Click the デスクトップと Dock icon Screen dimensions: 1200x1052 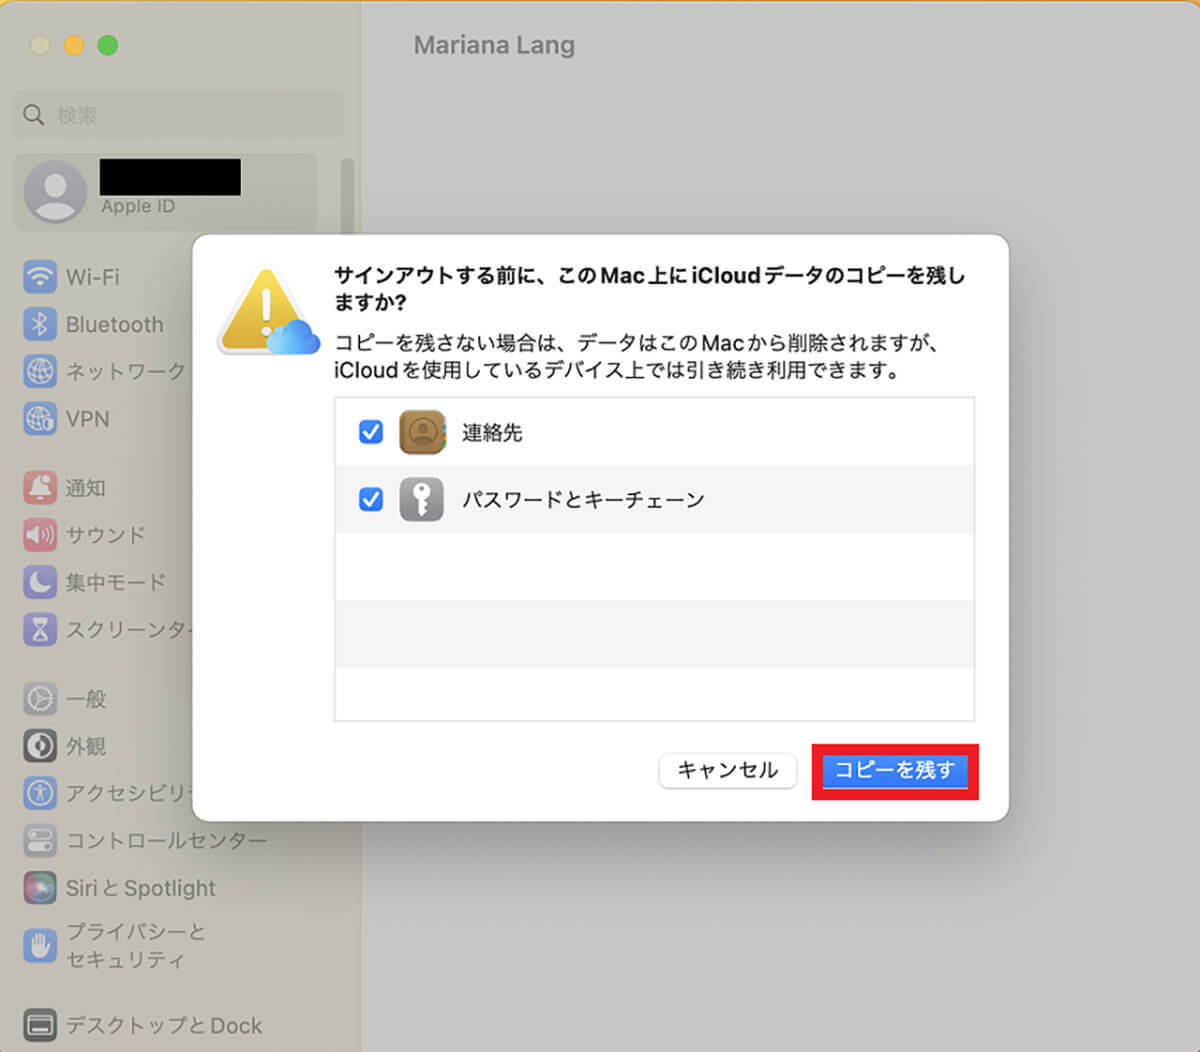40,1025
